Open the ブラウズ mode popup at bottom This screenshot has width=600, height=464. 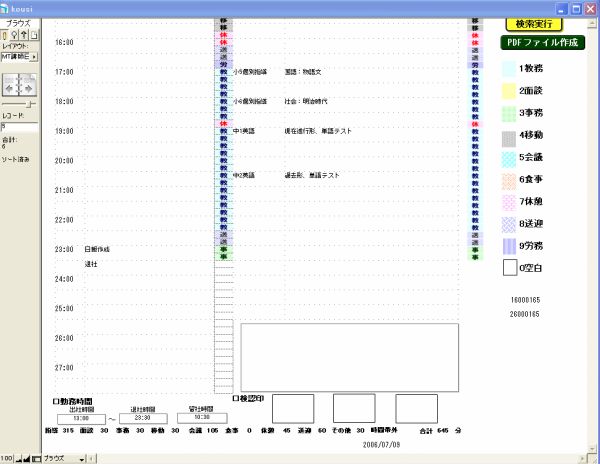coord(65,457)
